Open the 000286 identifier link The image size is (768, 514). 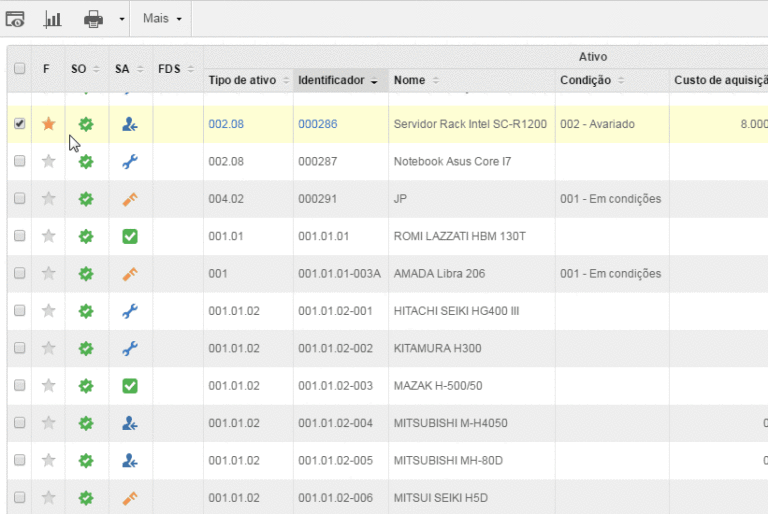tap(317, 124)
